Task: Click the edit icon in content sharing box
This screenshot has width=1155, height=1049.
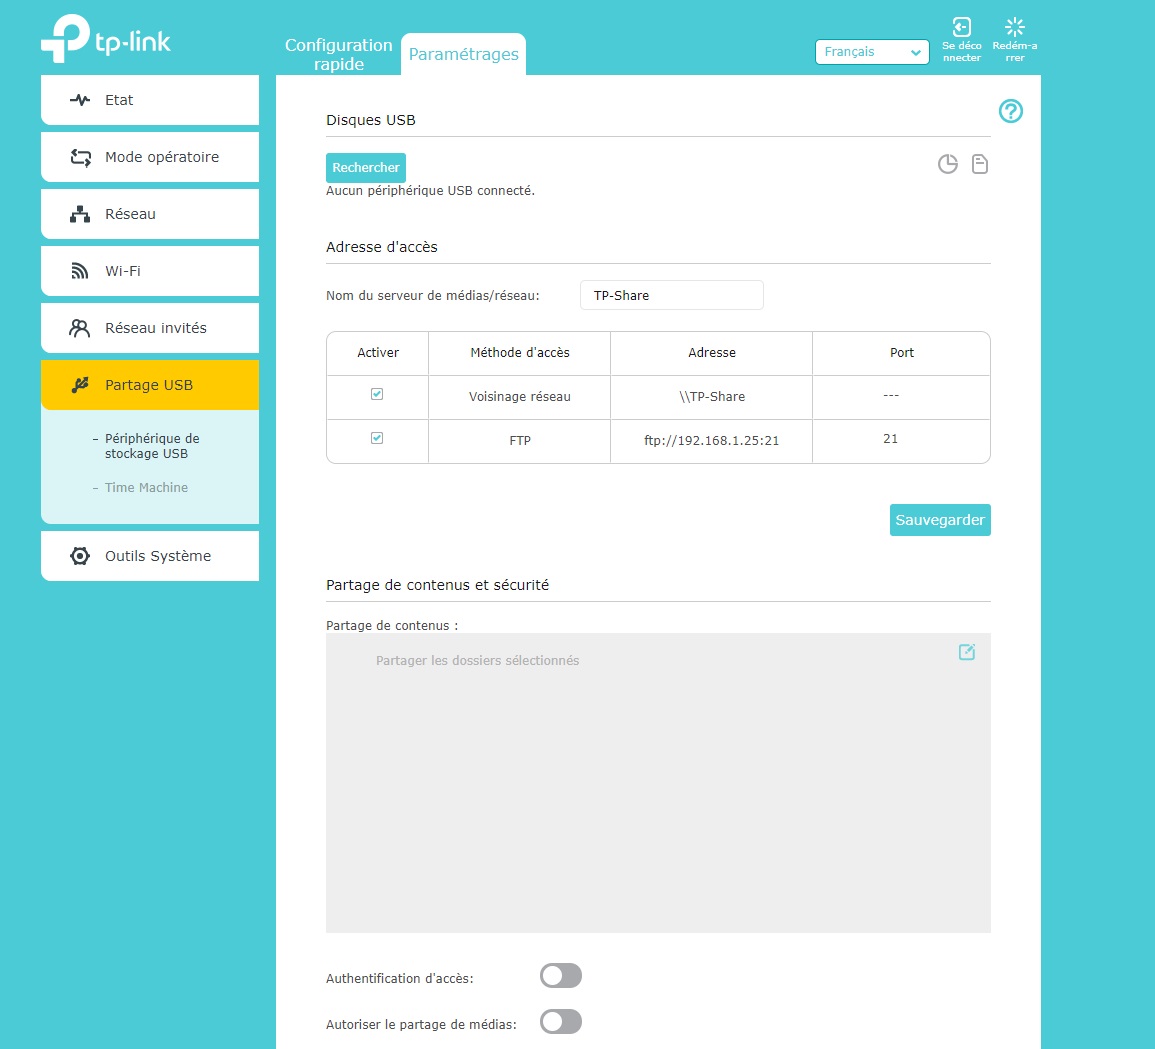Action: [x=967, y=652]
